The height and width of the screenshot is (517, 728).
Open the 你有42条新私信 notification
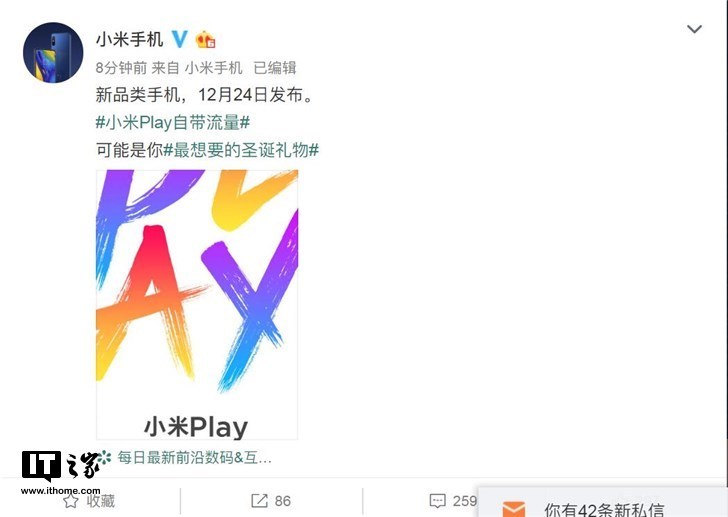coord(604,509)
